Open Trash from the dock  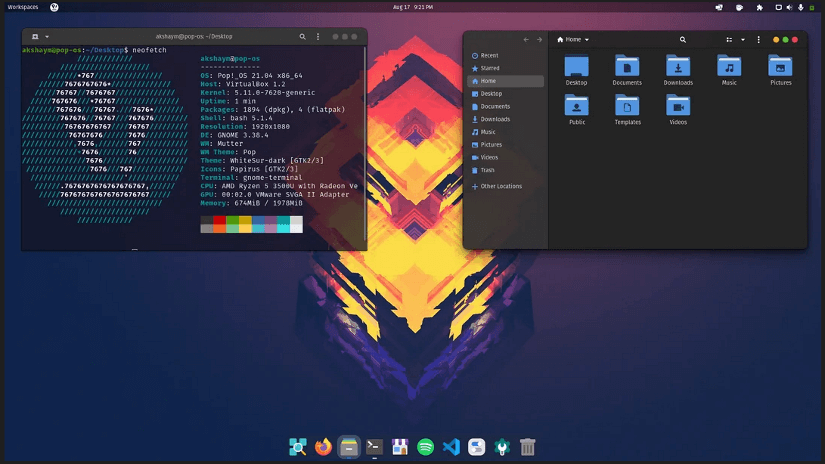pos(527,447)
